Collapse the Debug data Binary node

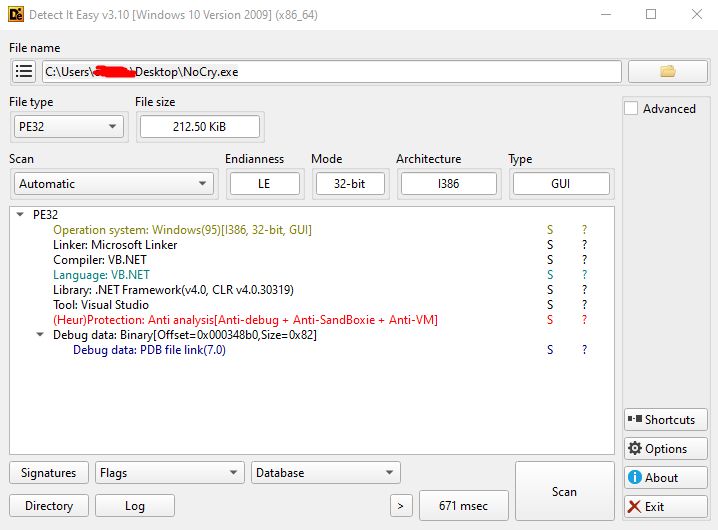pos(40,335)
